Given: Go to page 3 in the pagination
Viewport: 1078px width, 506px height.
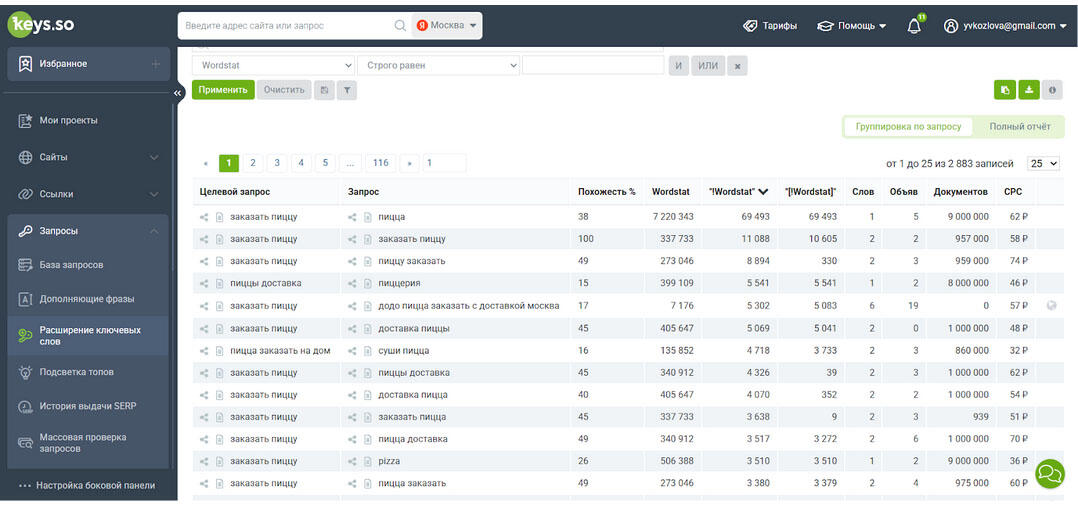Looking at the screenshot, I should pyautogui.click(x=277, y=163).
